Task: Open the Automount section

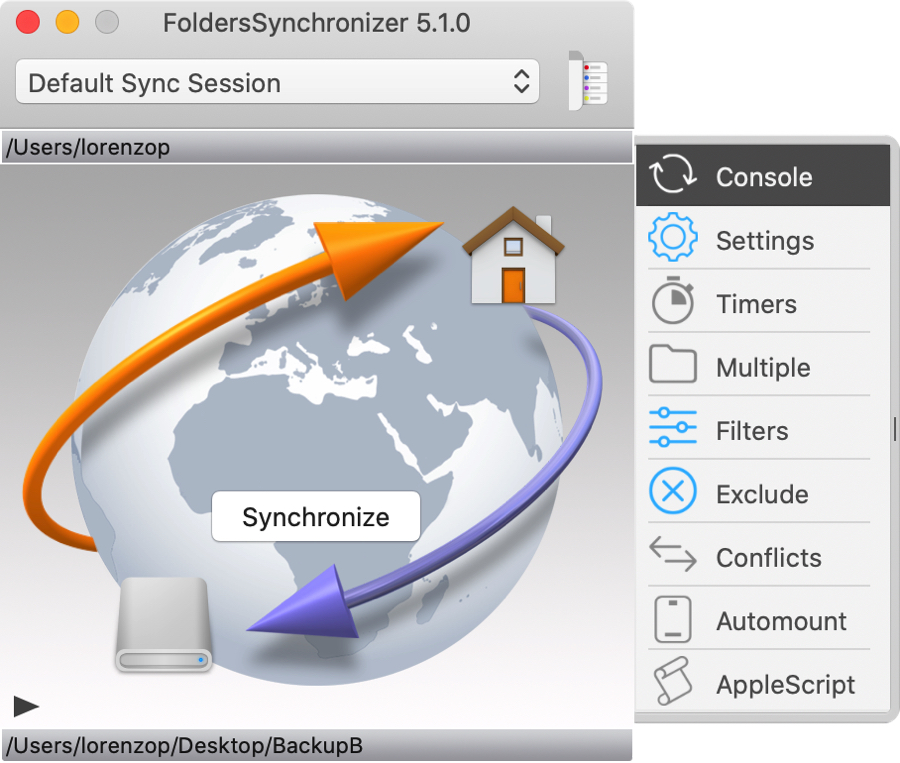Action: 763,620
